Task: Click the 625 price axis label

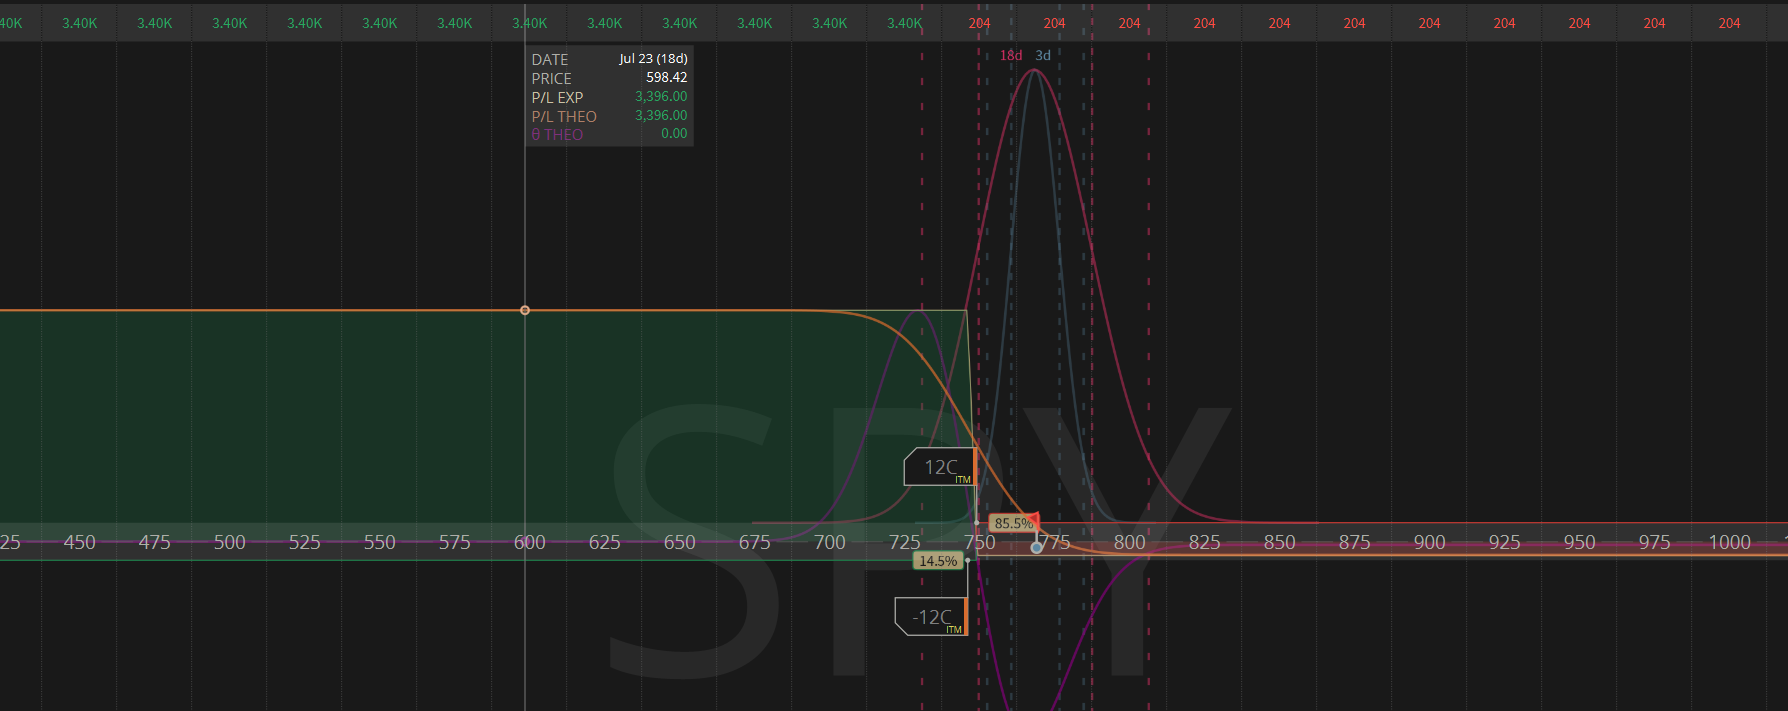Action: 605,542
